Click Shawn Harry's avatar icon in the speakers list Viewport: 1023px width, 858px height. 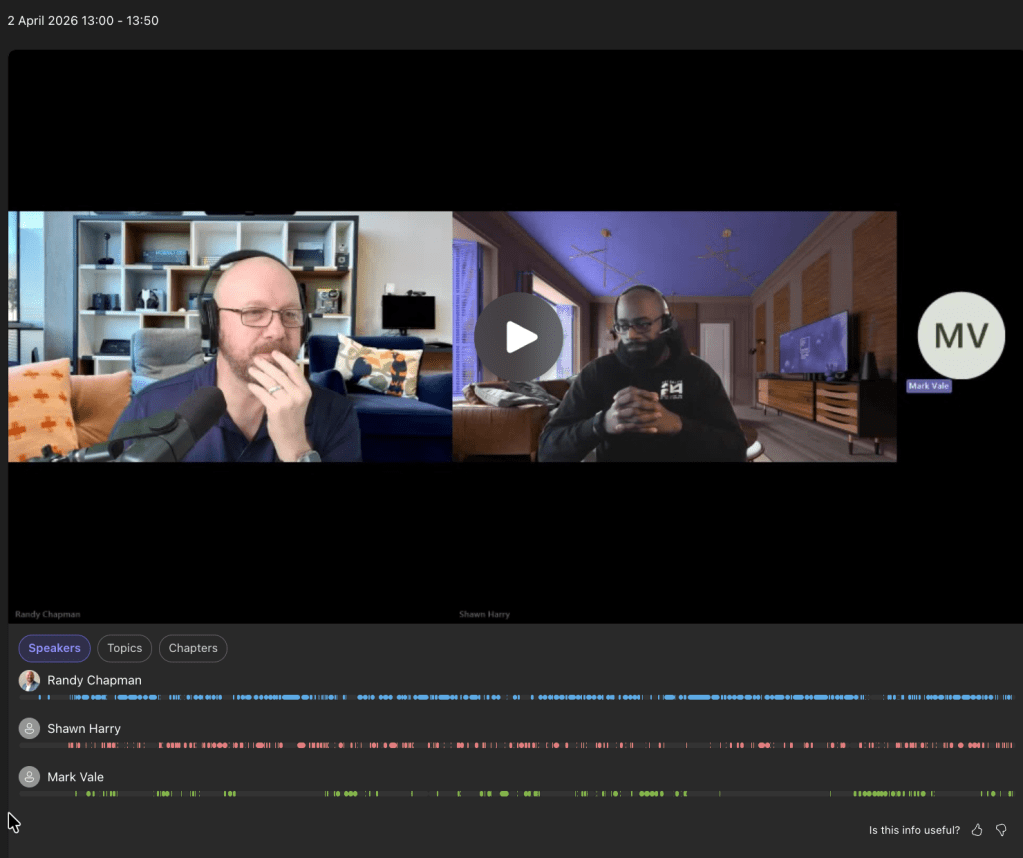pos(29,728)
